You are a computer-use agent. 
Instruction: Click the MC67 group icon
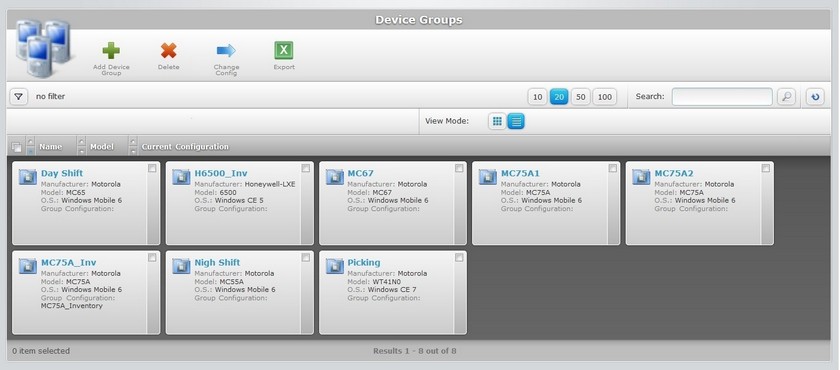[334, 177]
